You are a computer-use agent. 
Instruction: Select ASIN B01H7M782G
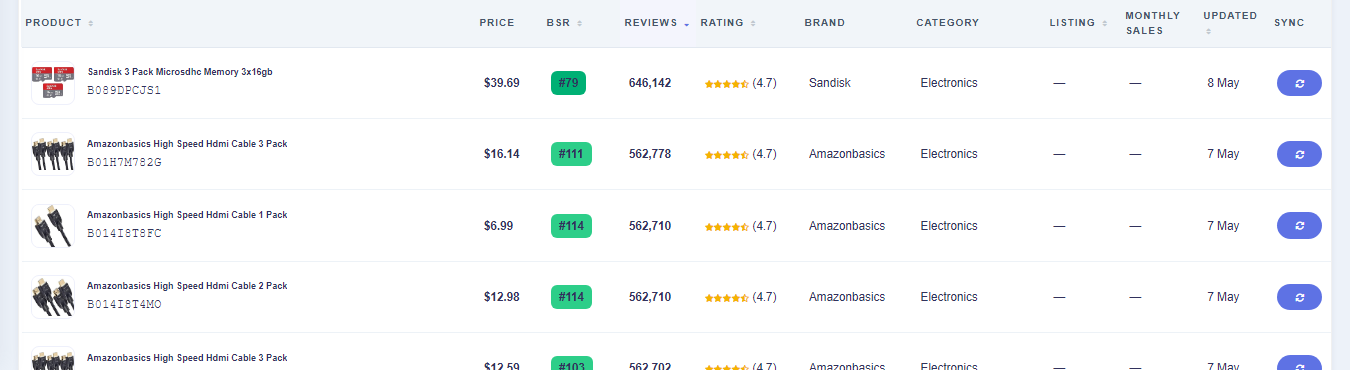pos(124,162)
